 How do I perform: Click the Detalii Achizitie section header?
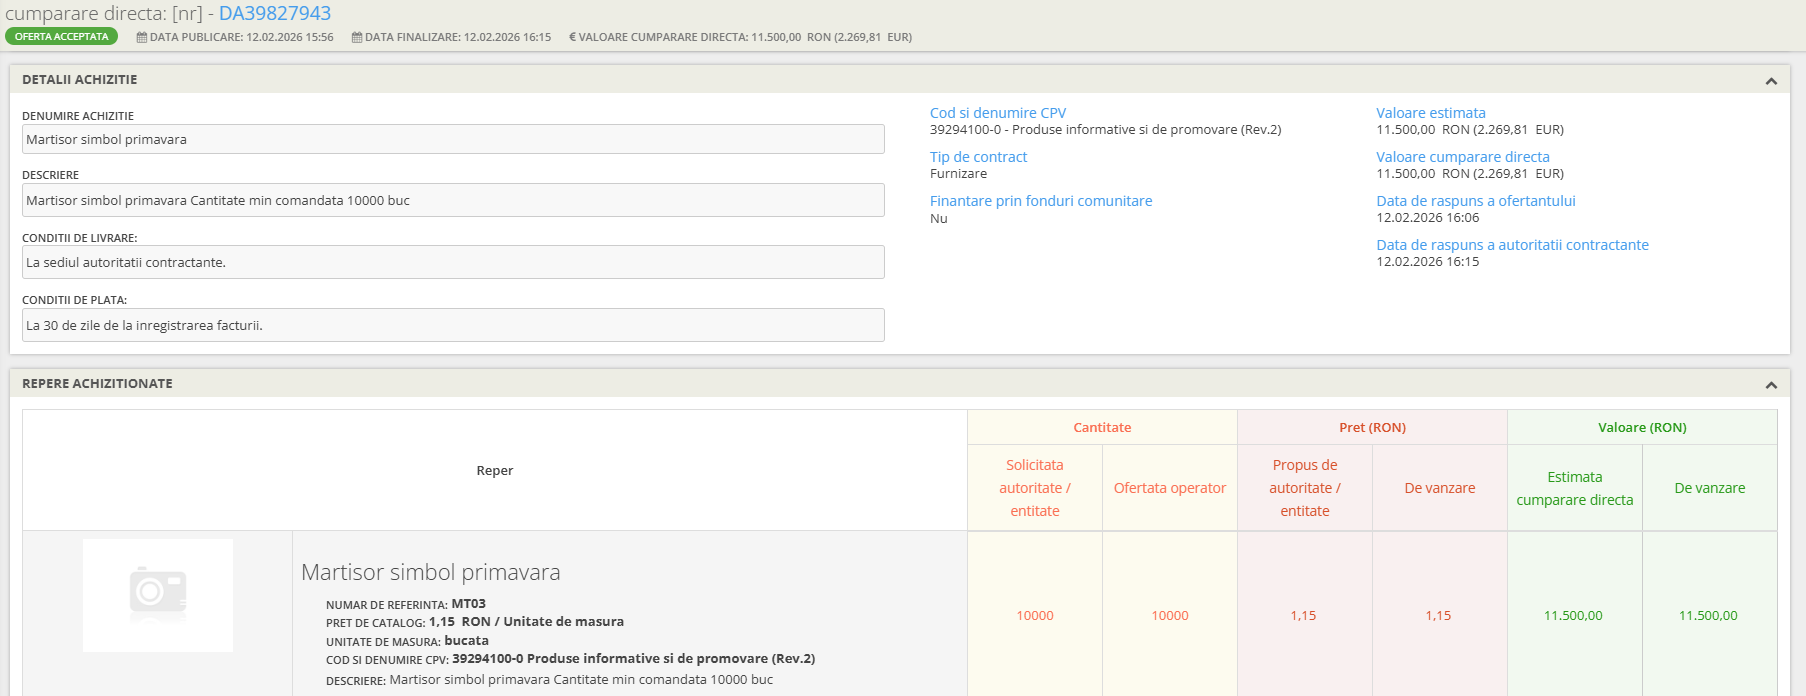80,80
